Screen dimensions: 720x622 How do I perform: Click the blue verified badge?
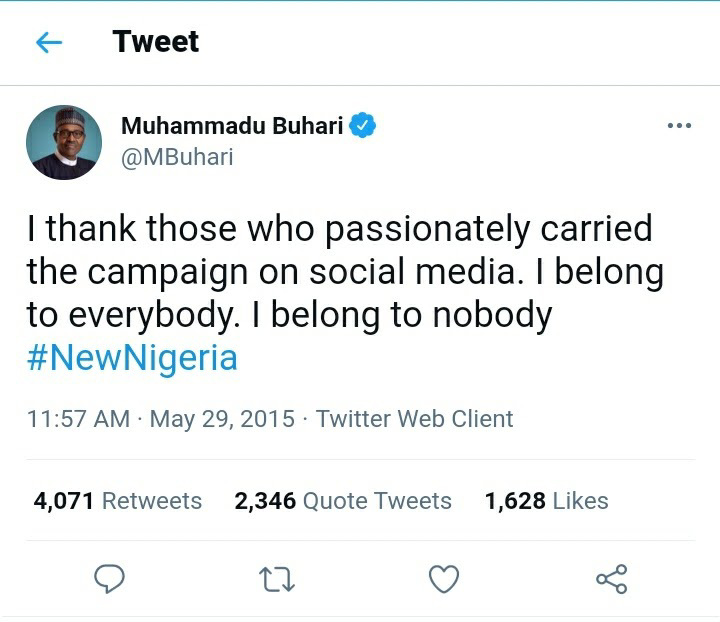pyautogui.click(x=363, y=125)
